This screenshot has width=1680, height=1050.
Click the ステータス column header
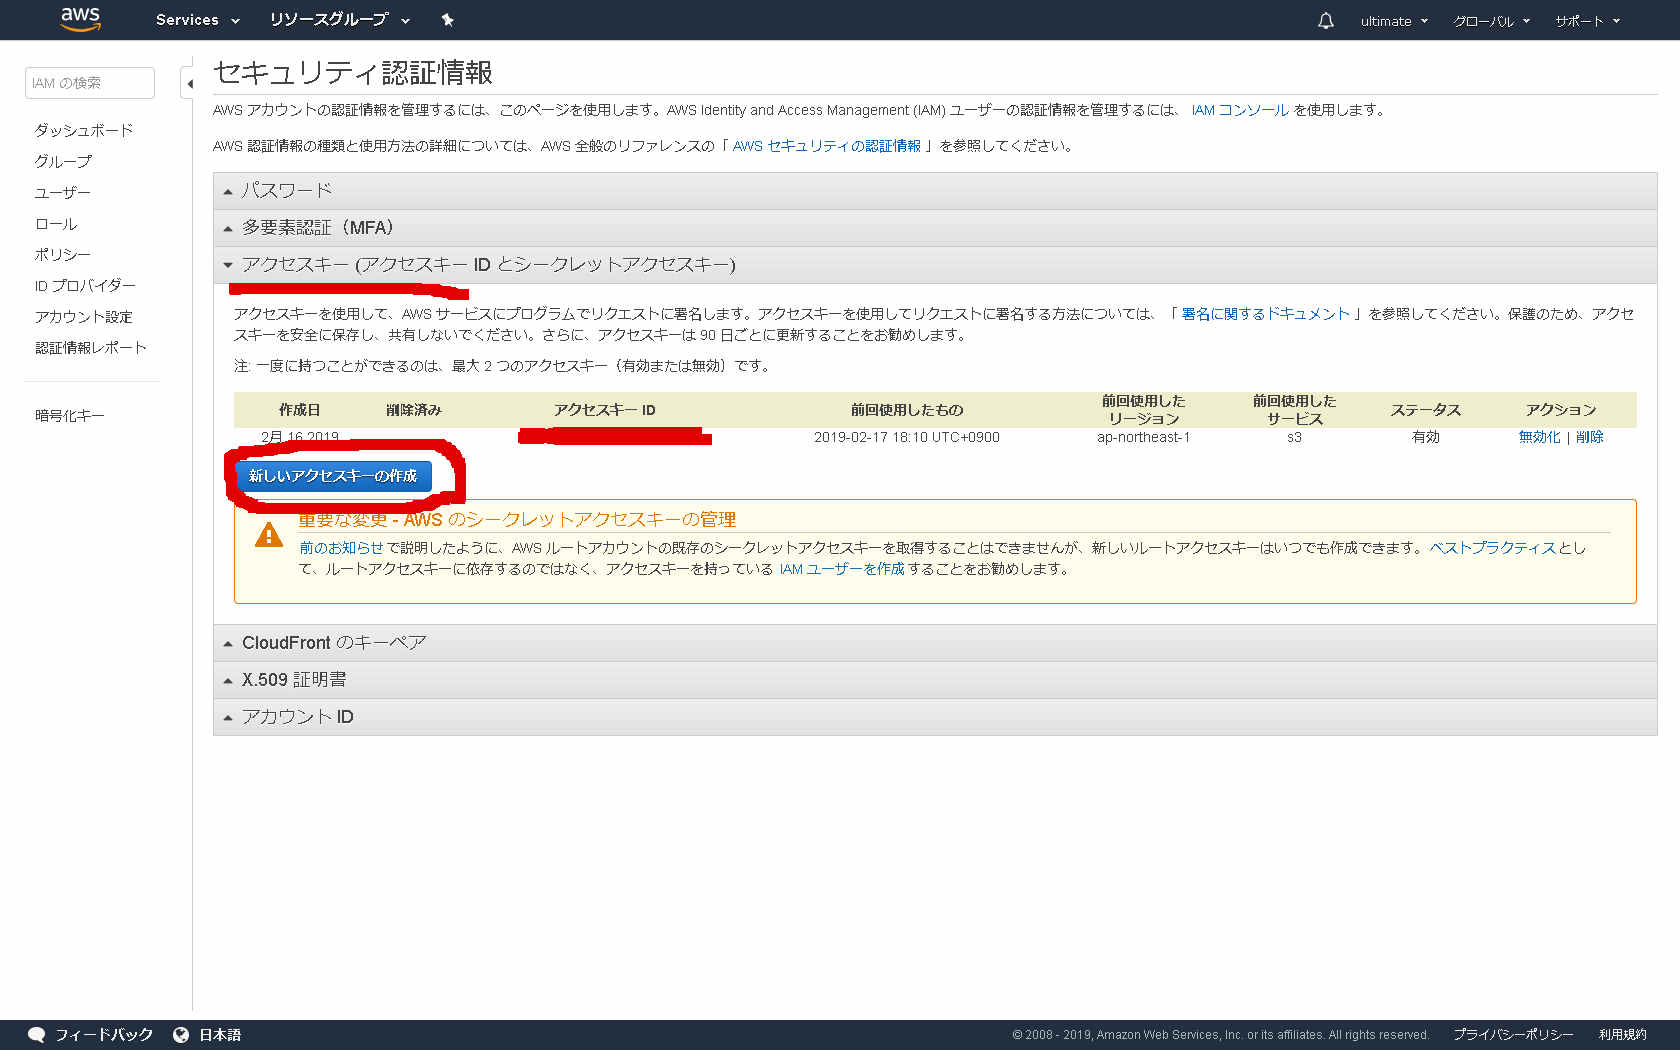(x=1426, y=410)
